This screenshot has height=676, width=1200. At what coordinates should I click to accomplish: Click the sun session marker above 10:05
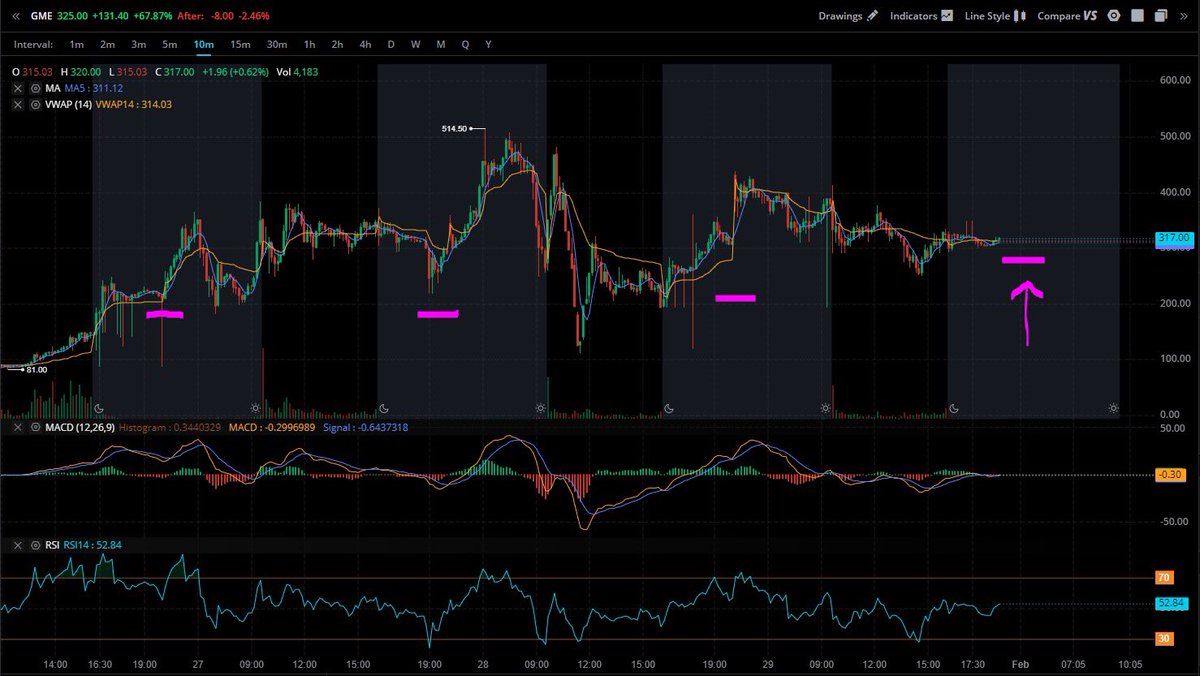coord(1113,408)
